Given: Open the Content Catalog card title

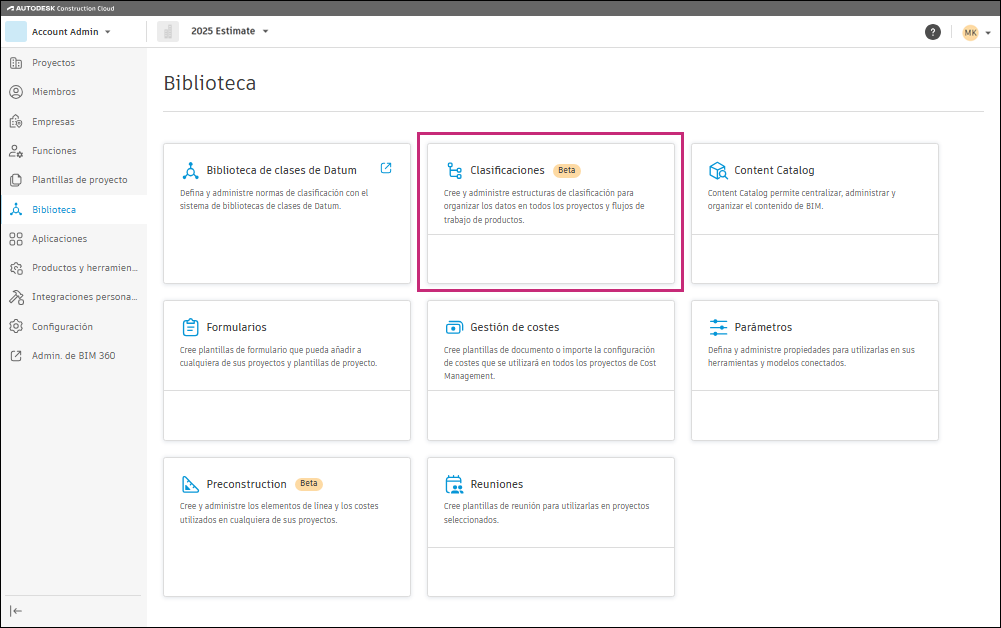Looking at the screenshot, I should [774, 170].
